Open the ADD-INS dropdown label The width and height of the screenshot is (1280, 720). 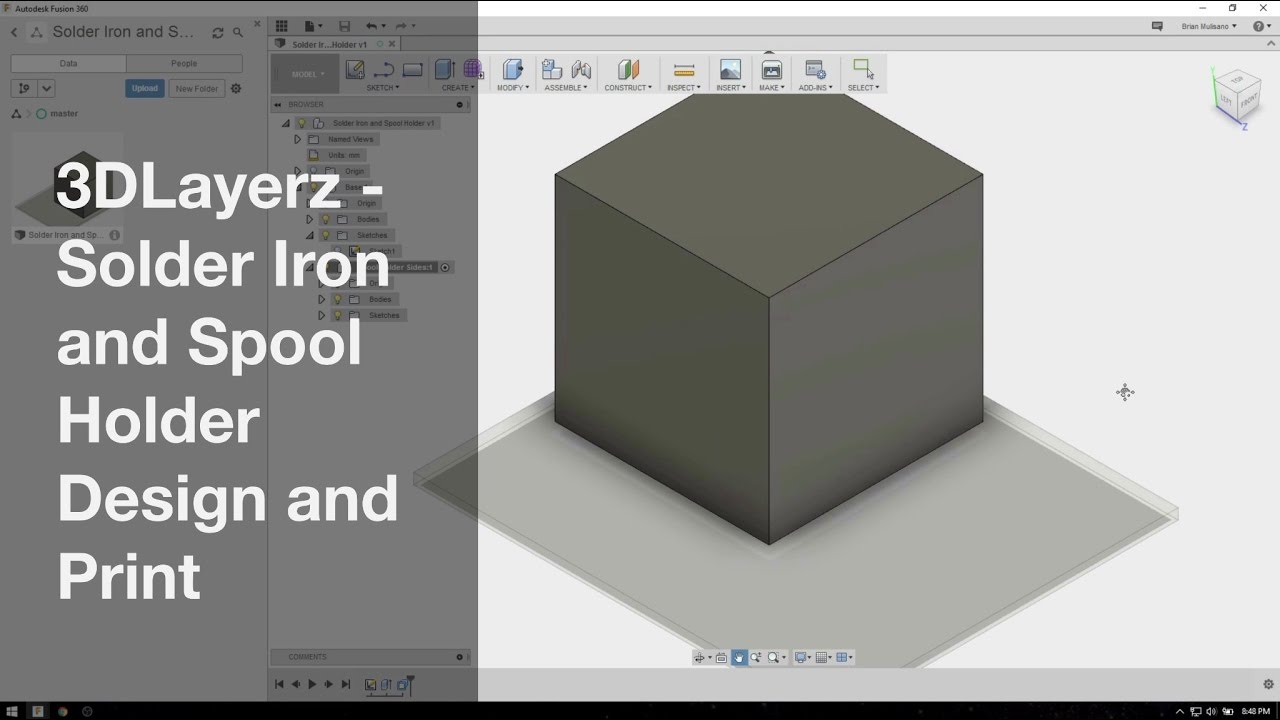pos(815,88)
